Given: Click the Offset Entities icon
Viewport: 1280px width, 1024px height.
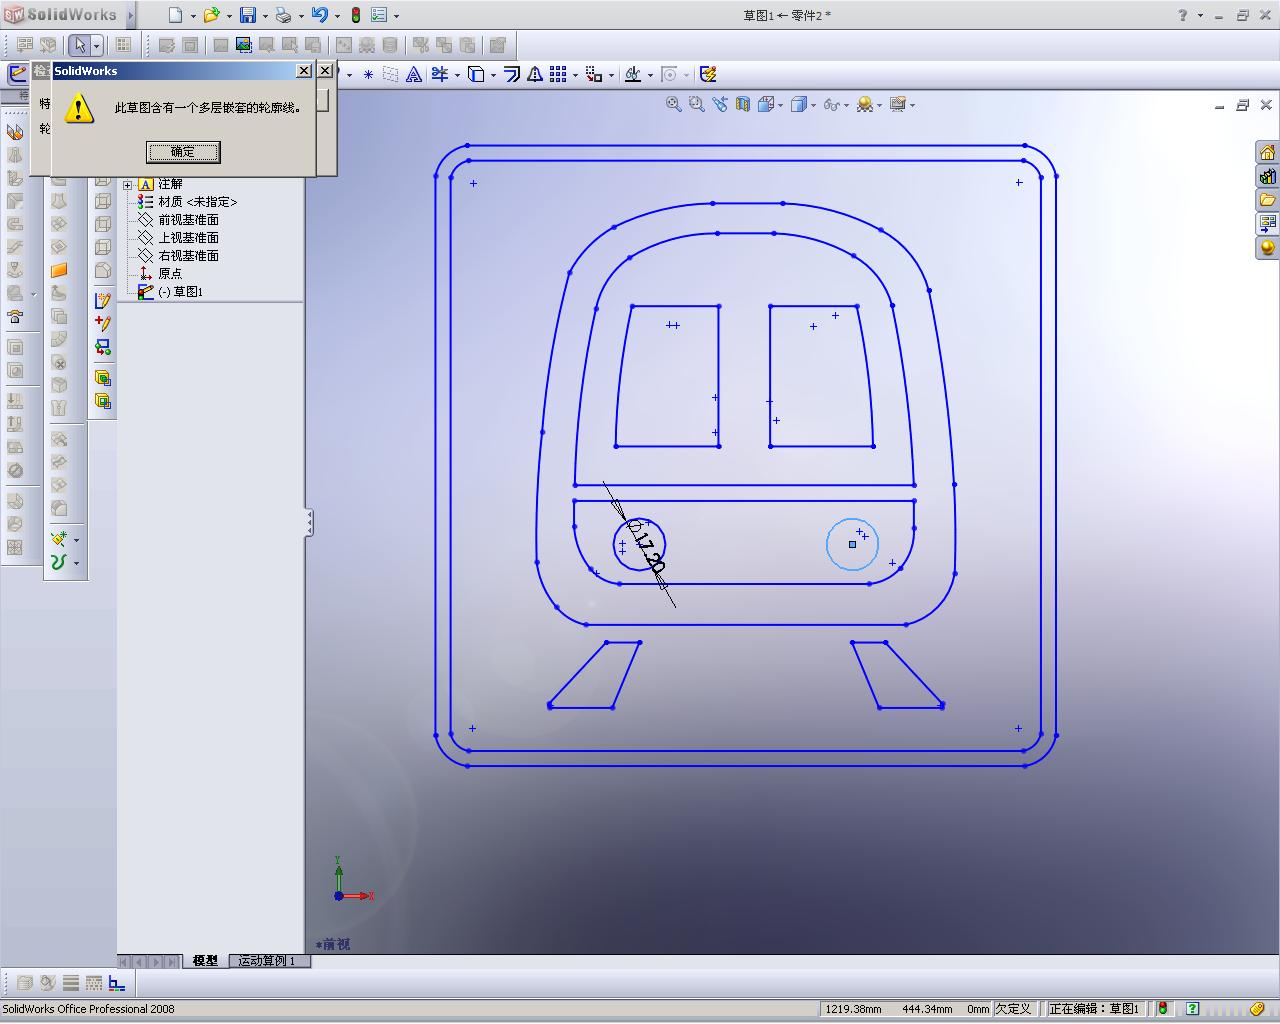Looking at the screenshot, I should 512,74.
